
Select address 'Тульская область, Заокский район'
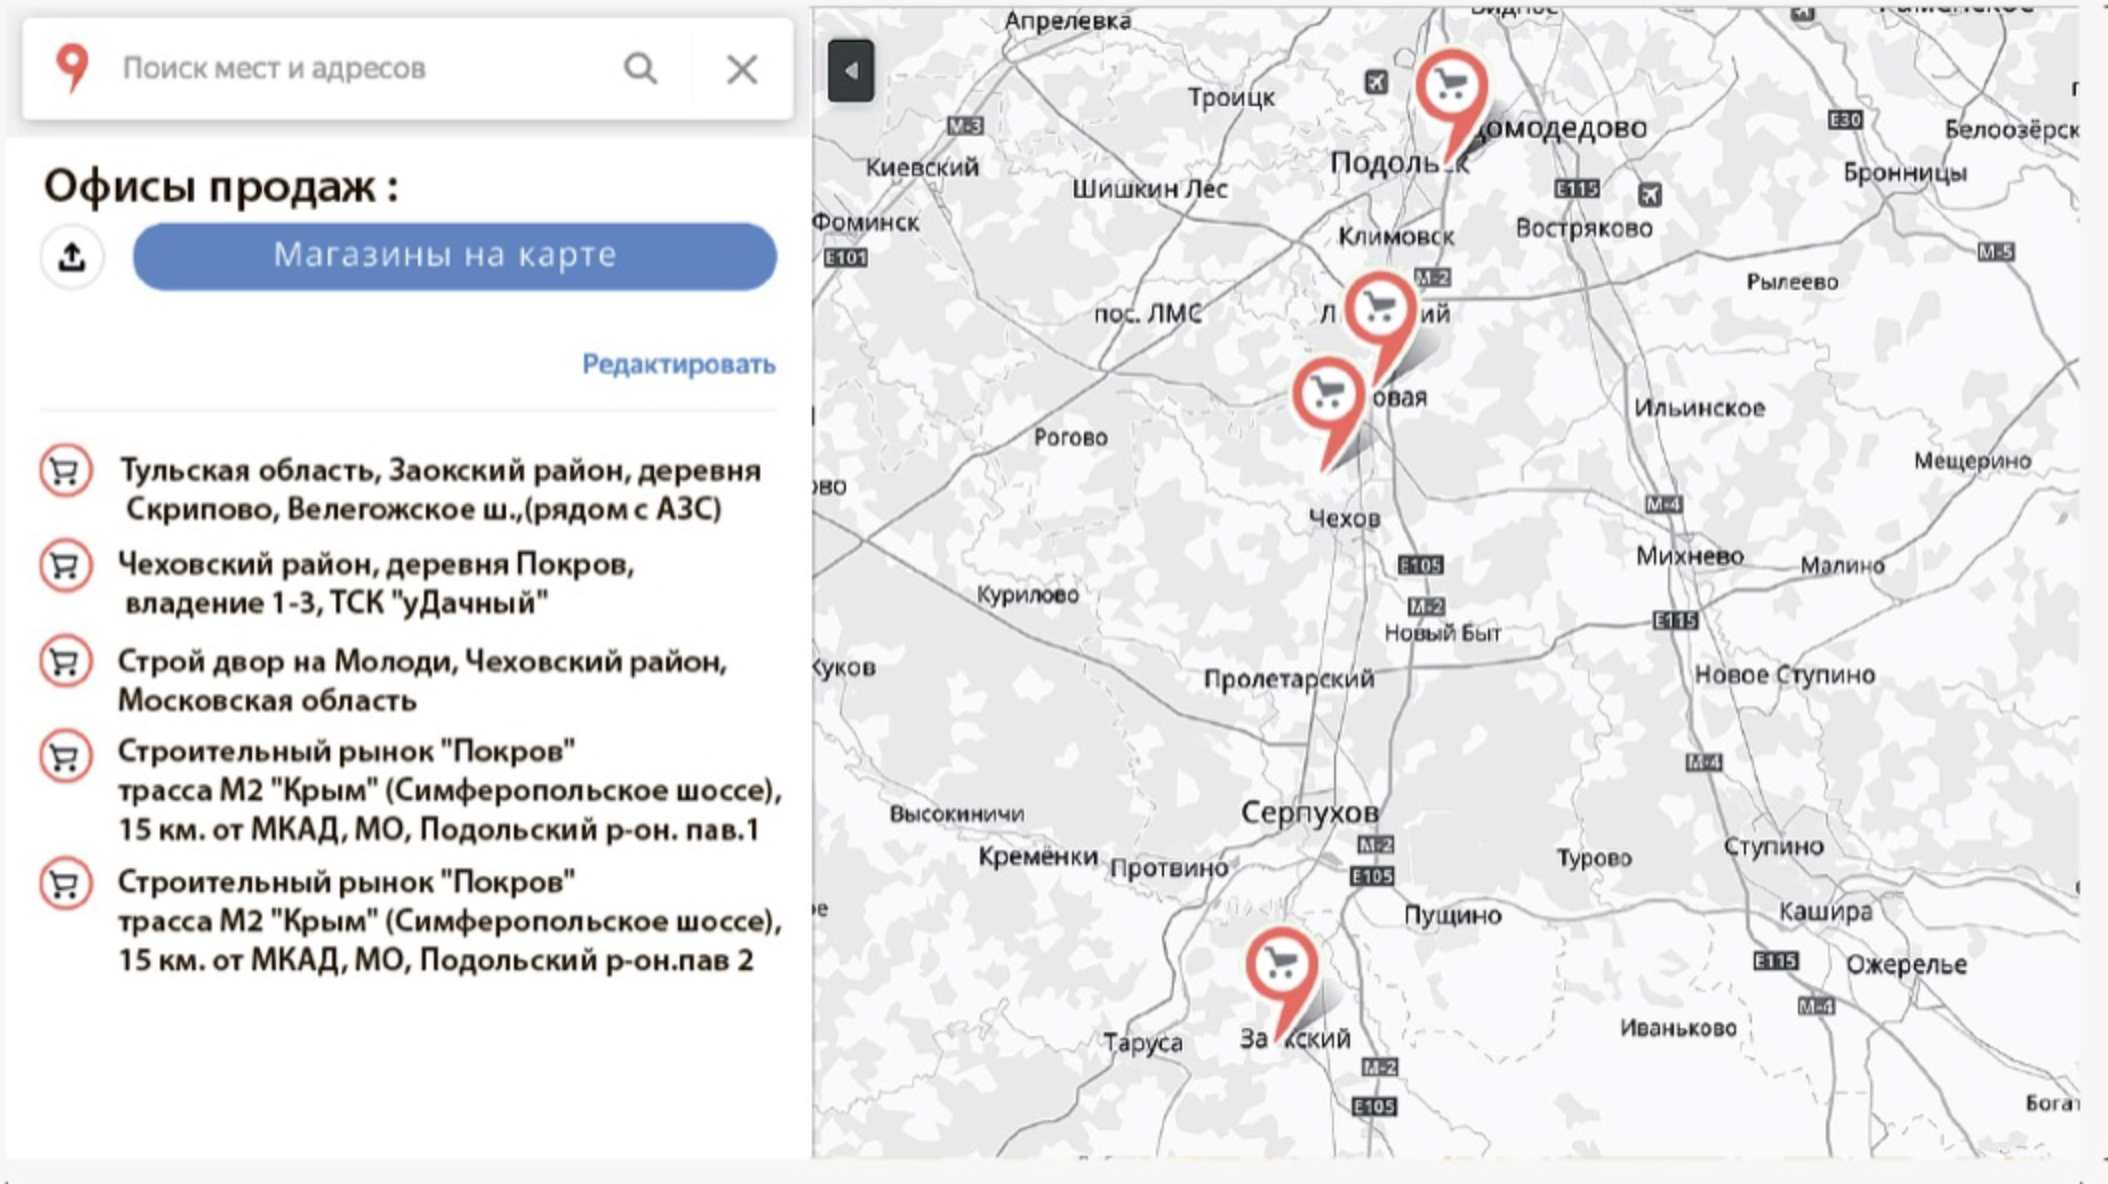tap(440, 489)
